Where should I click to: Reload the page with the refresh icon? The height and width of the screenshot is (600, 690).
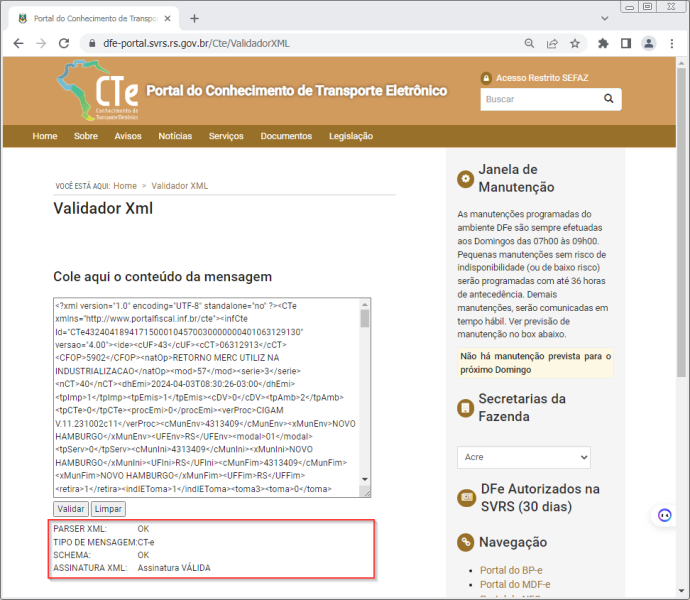click(x=64, y=43)
